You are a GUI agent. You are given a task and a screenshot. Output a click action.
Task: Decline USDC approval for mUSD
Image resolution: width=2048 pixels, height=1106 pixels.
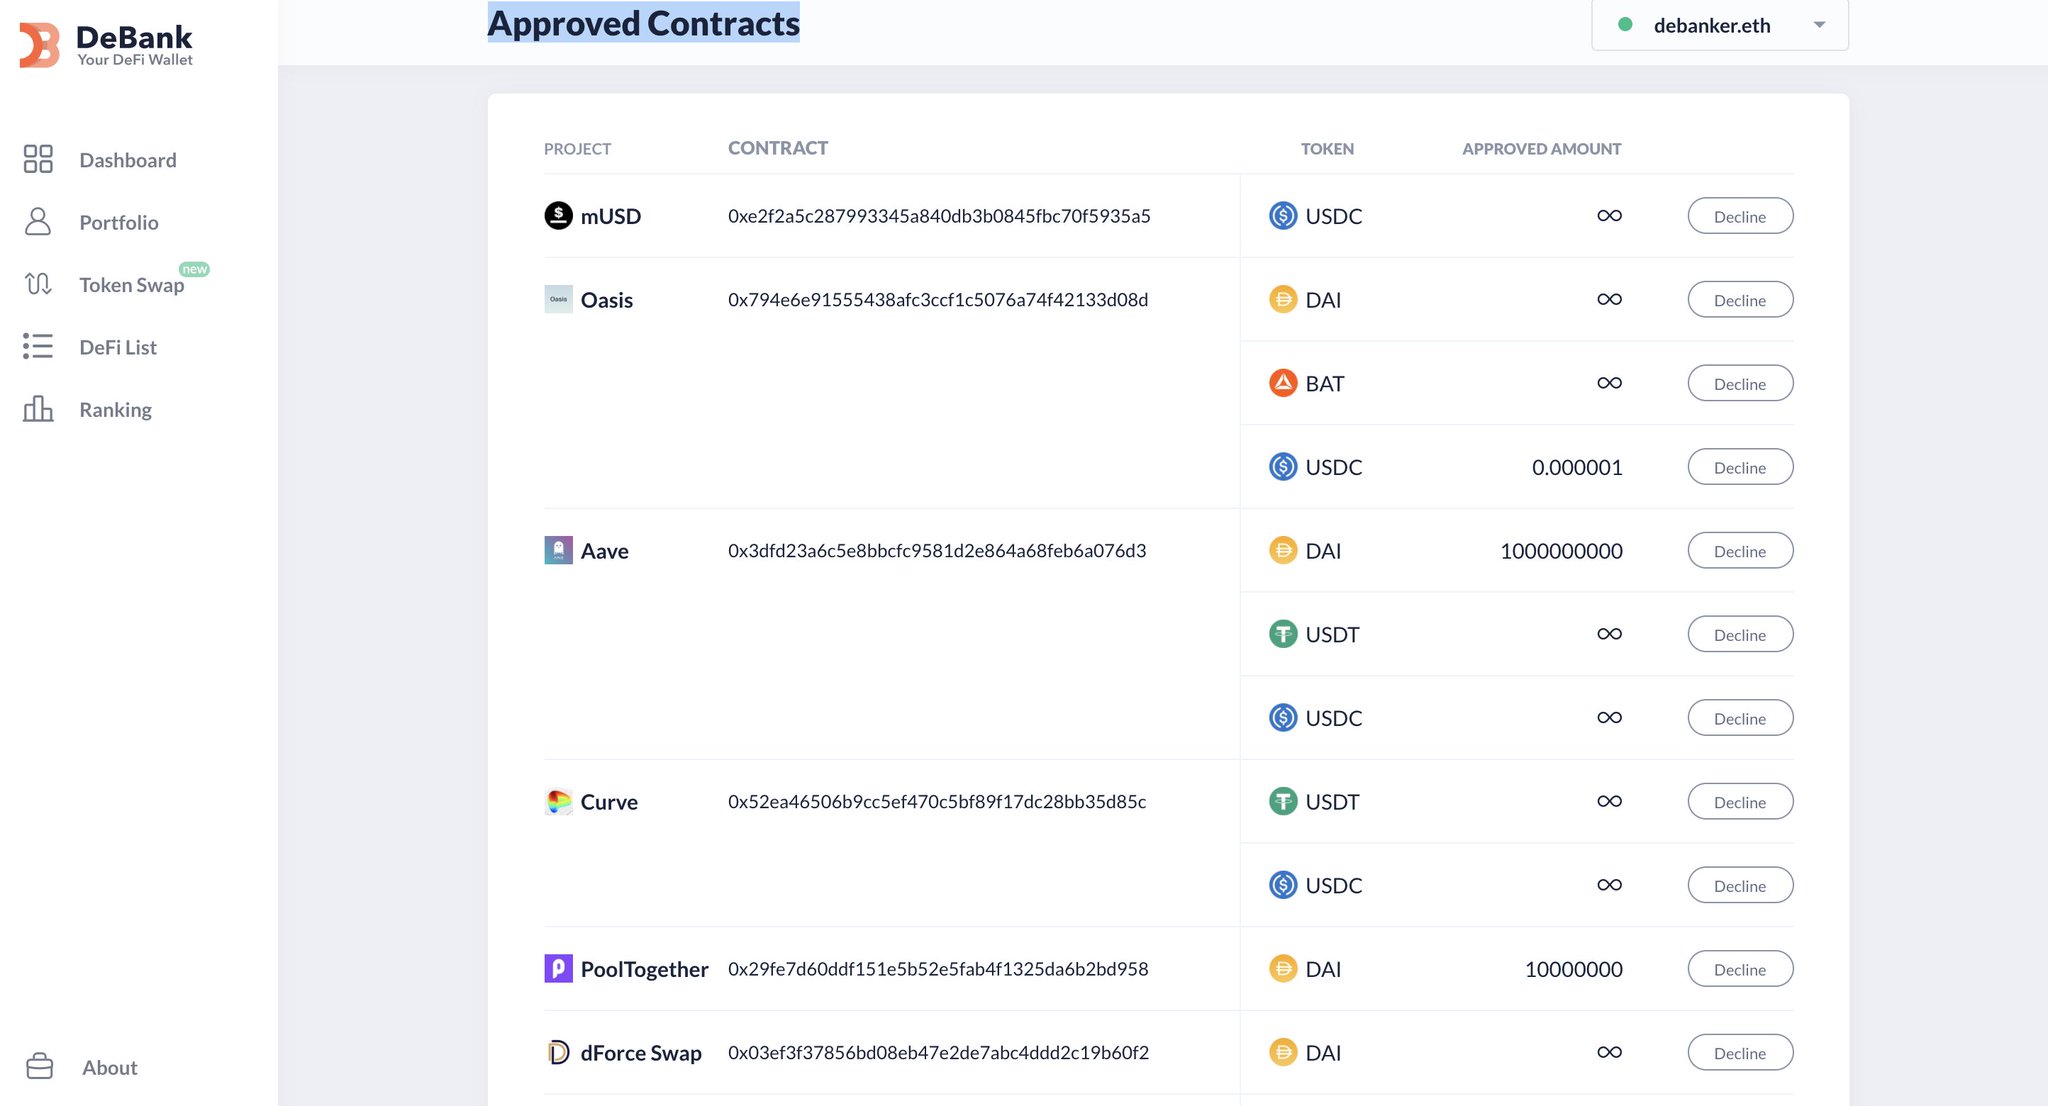pyautogui.click(x=1740, y=215)
